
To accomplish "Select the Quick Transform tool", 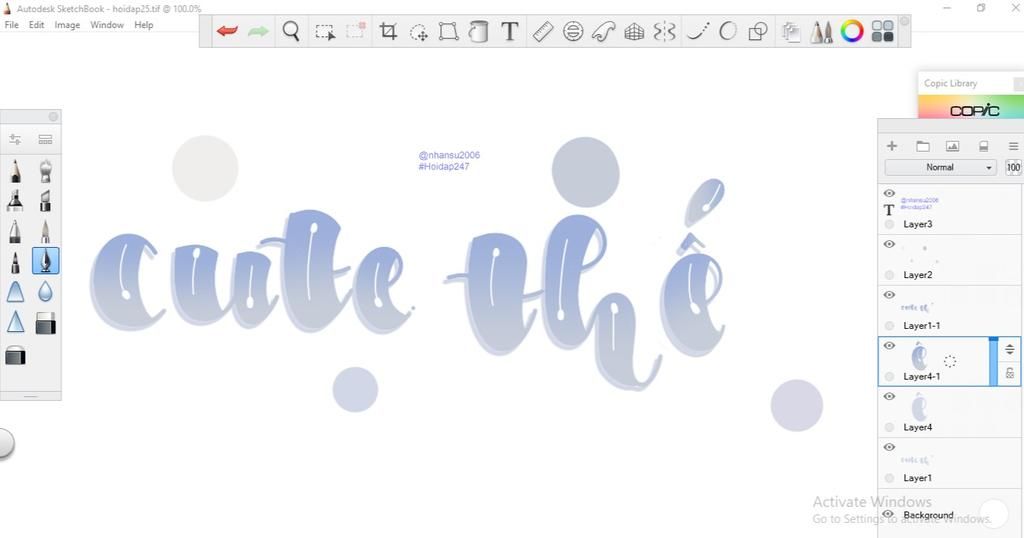I will 418,31.
